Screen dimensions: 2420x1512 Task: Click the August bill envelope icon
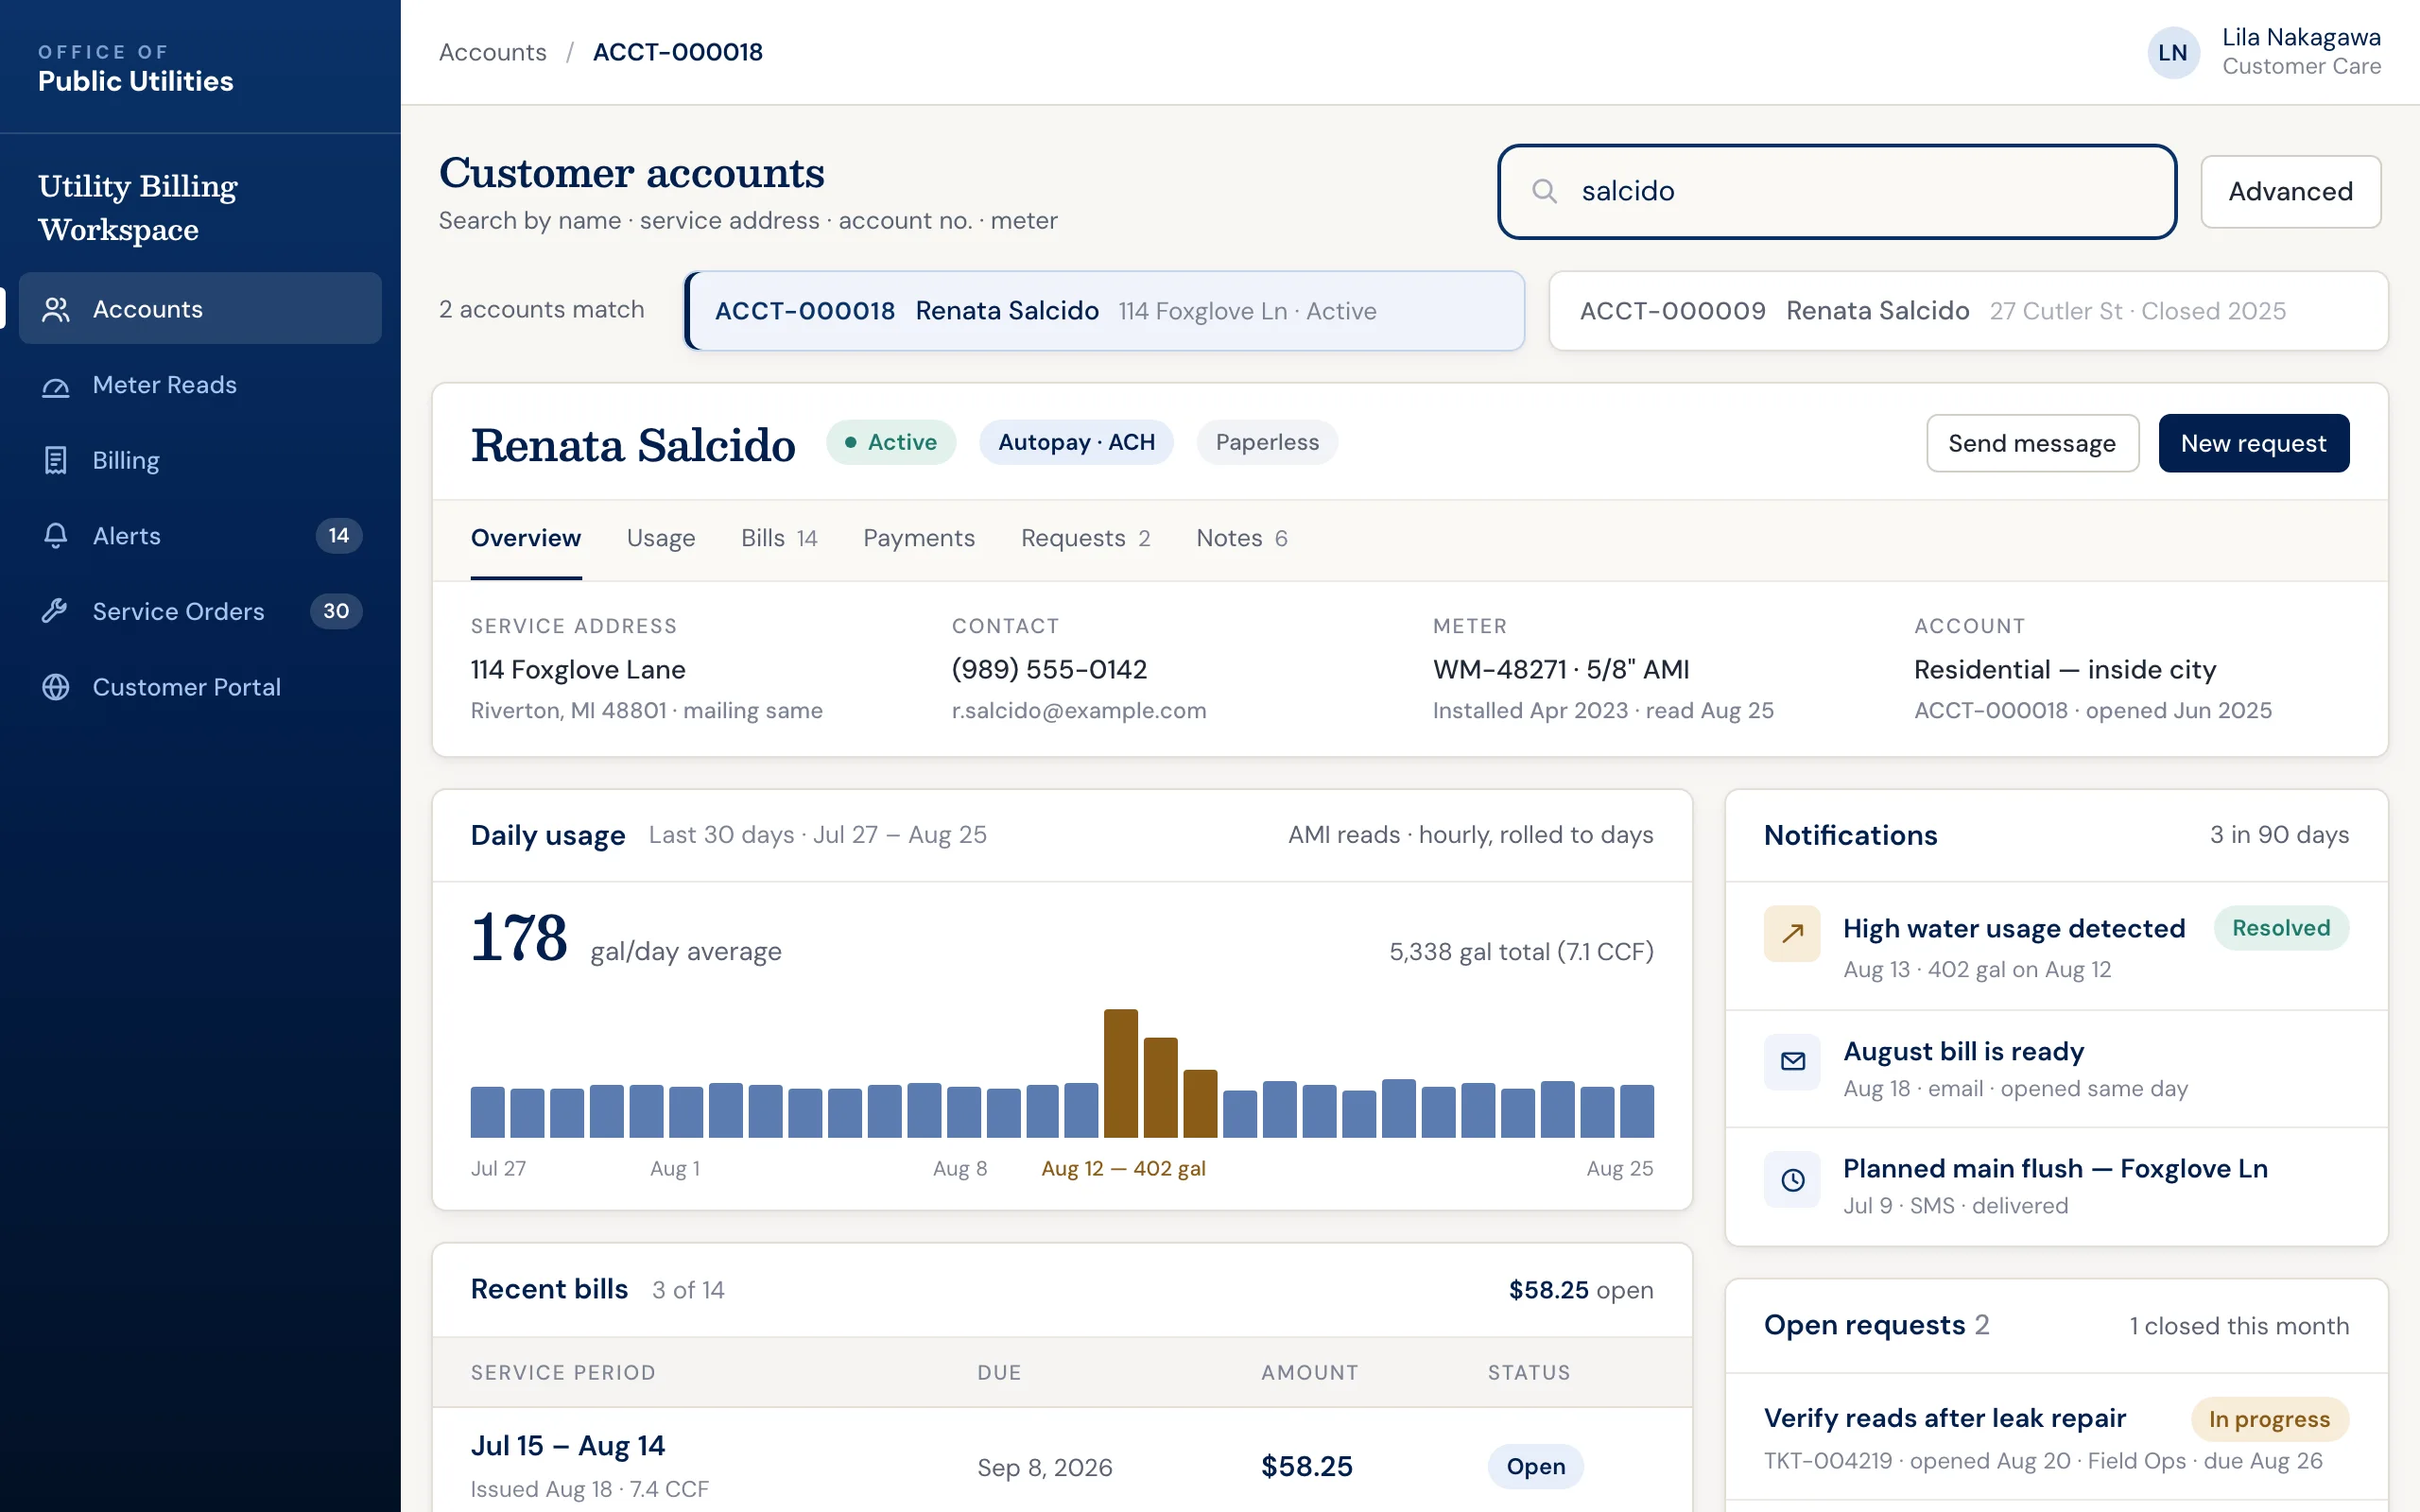(x=1792, y=1061)
